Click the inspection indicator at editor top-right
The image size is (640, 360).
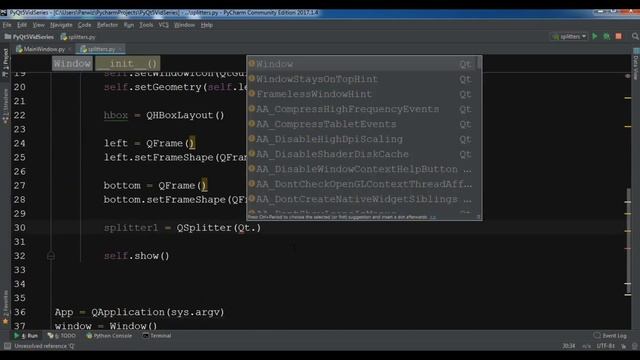point(628,76)
